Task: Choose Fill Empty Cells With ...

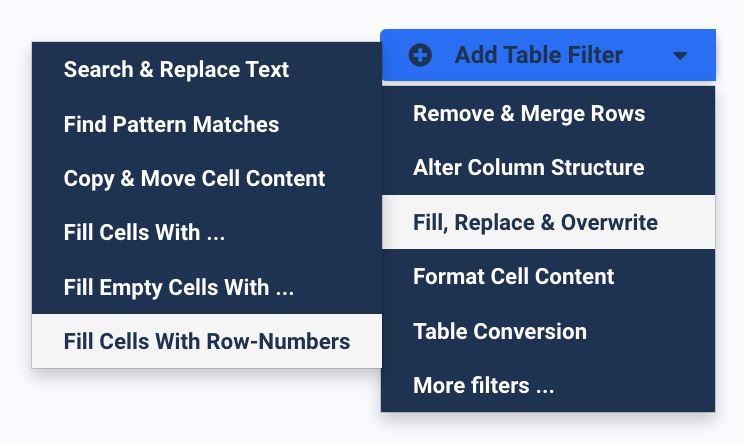Action: 207,287
